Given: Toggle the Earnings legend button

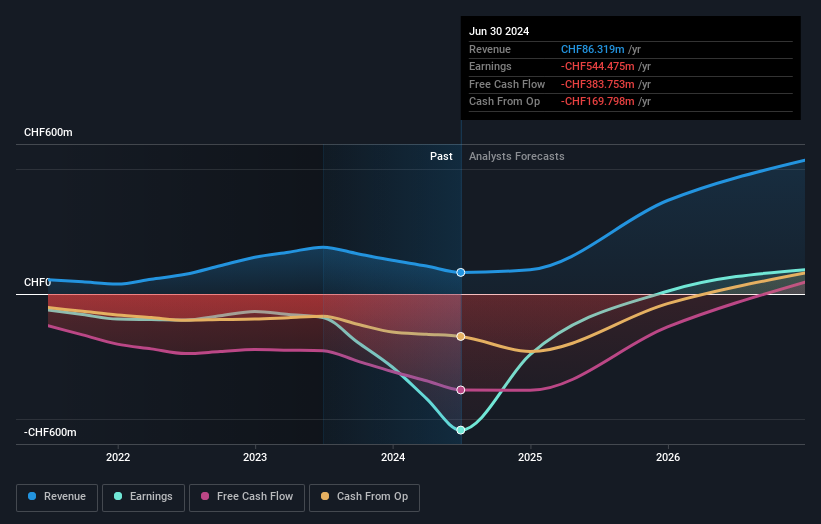Looking at the screenshot, I should click(x=143, y=497).
